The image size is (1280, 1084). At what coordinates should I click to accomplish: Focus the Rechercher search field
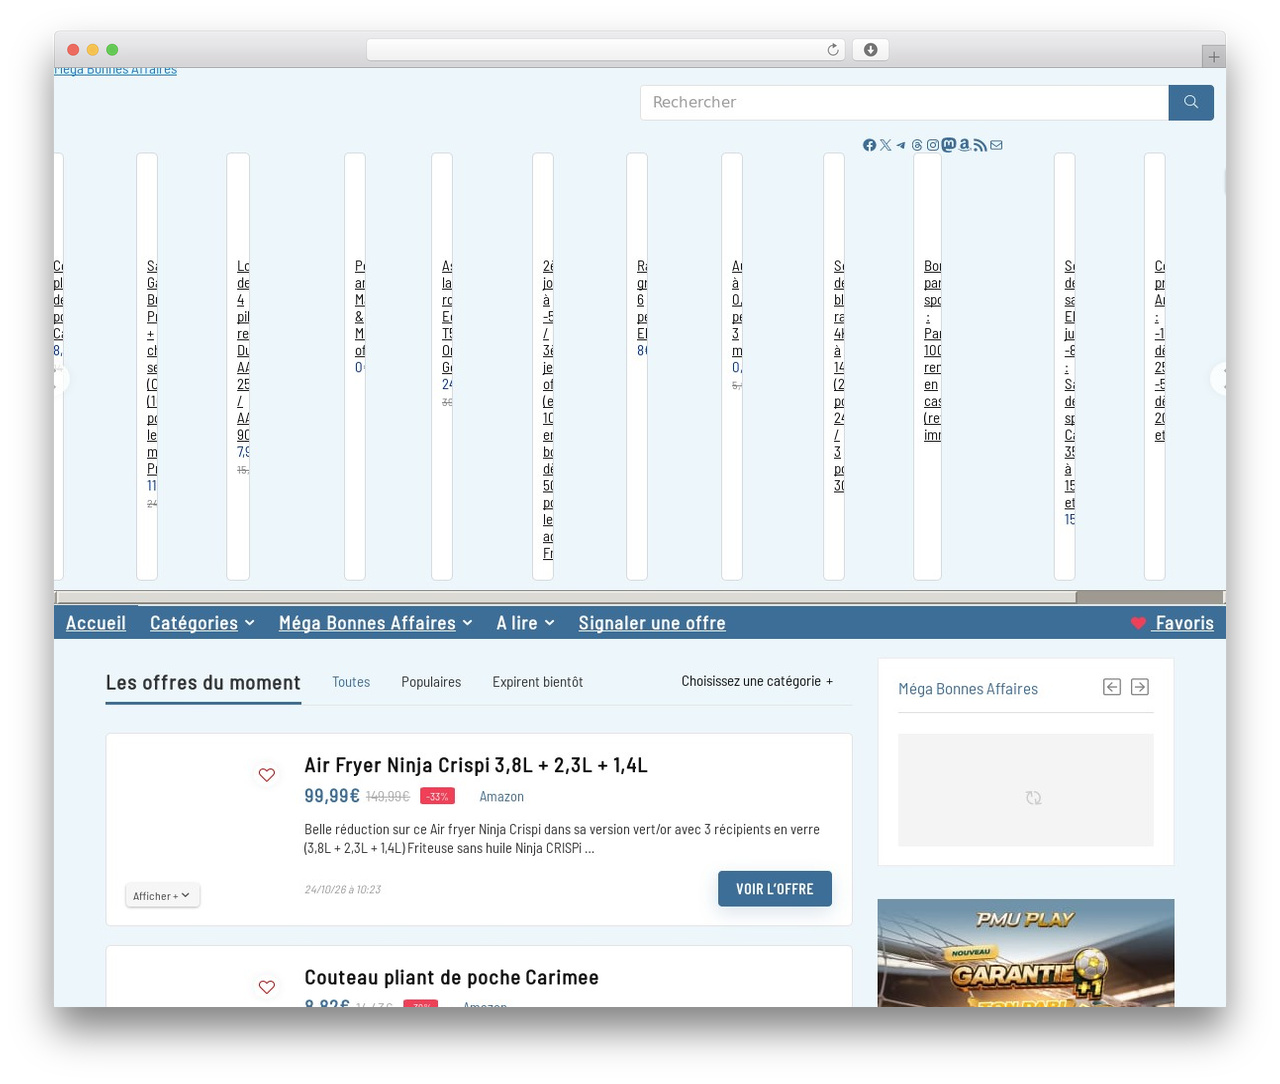(904, 102)
